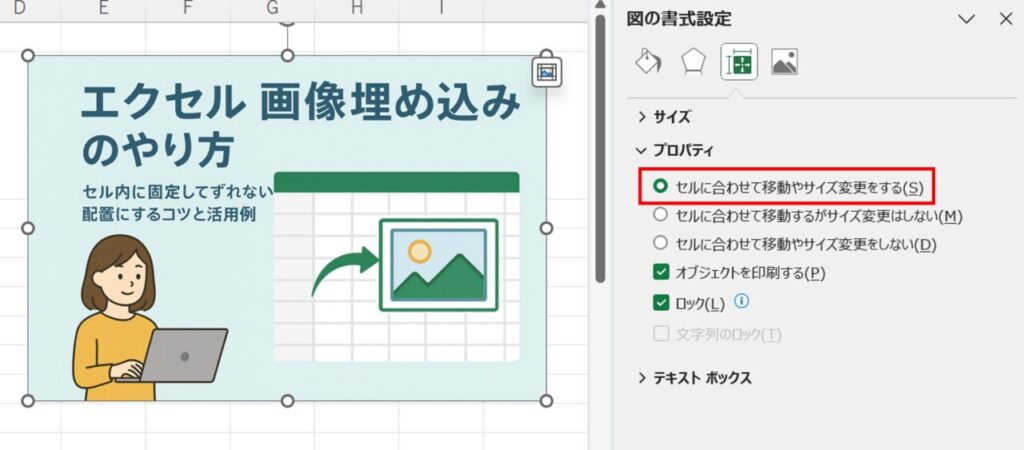
Task: Select セルに合わせて移動するがサイズ変更はしない option
Action: (x=808, y=216)
